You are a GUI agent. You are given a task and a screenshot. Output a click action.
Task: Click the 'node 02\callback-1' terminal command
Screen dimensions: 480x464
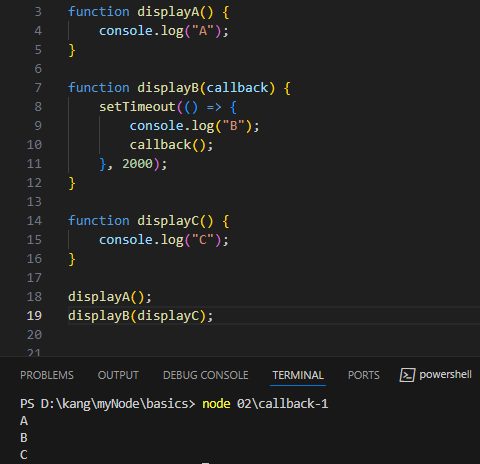pyautogui.click(x=265, y=404)
